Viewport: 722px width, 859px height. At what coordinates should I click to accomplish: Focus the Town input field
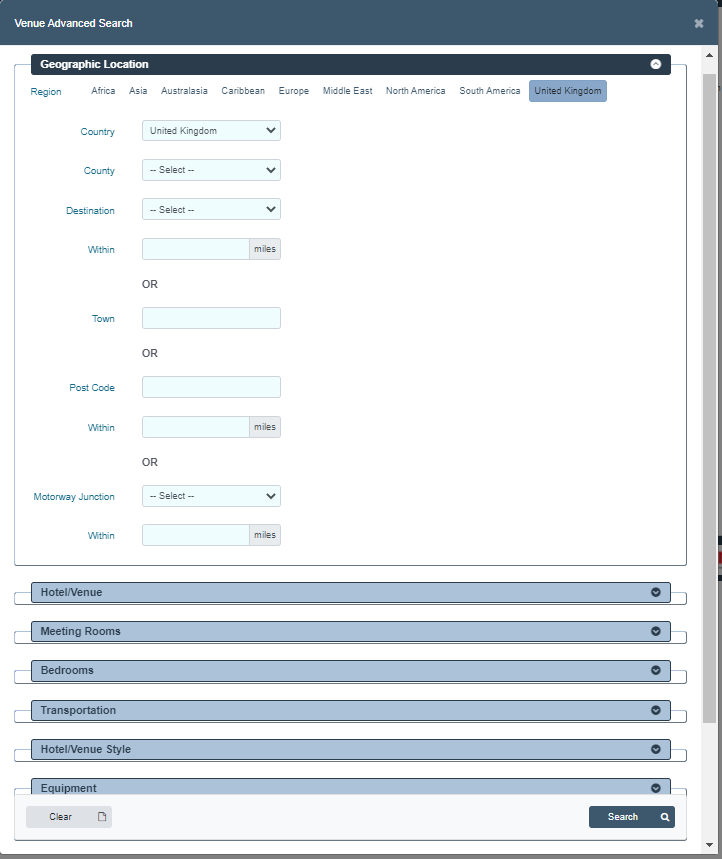click(211, 318)
